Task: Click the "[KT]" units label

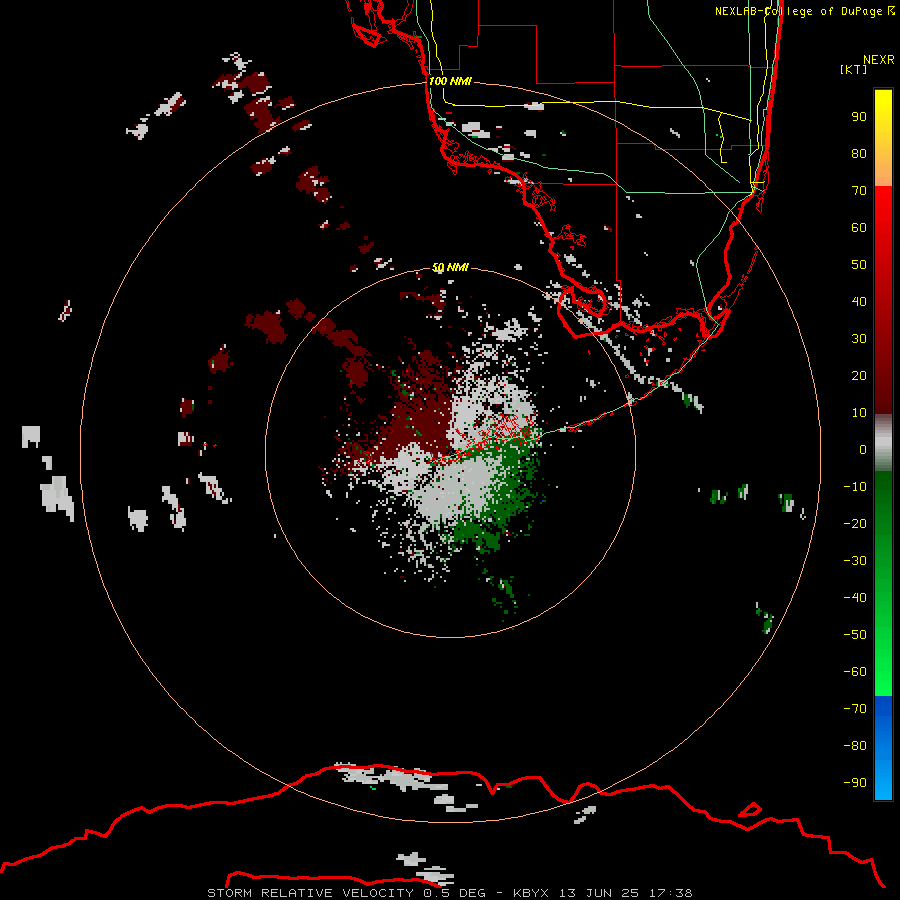Action: pos(854,69)
